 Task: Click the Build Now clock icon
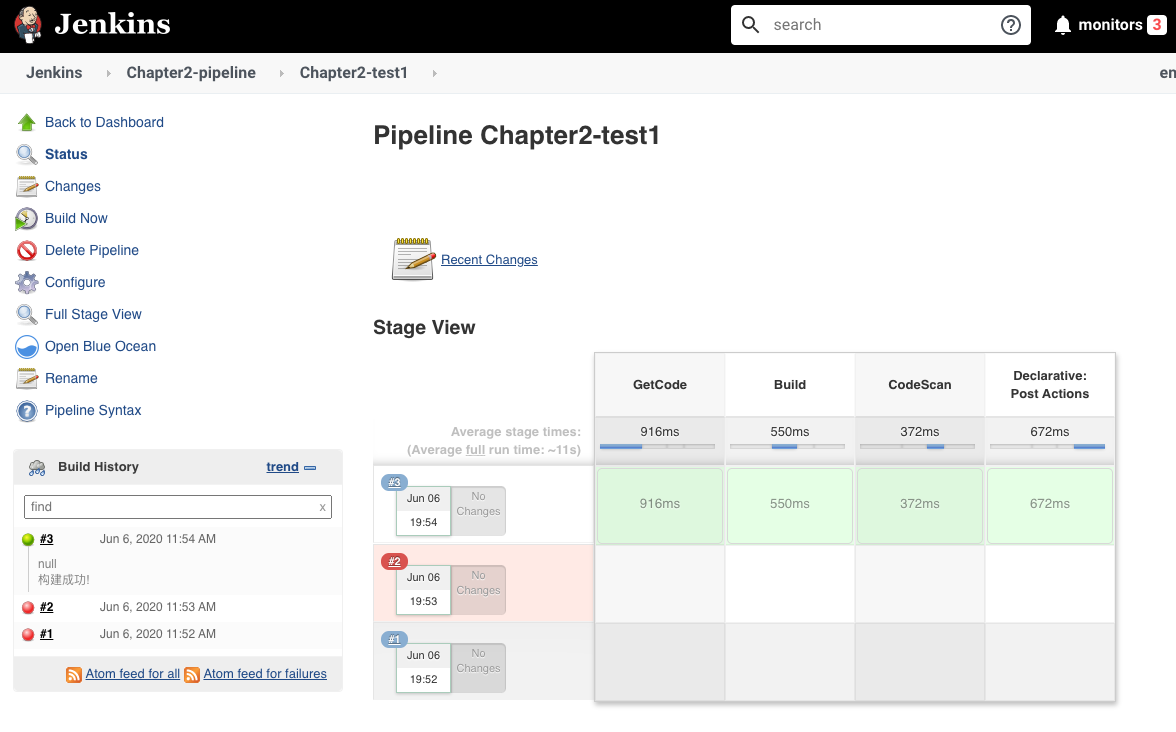(27, 219)
